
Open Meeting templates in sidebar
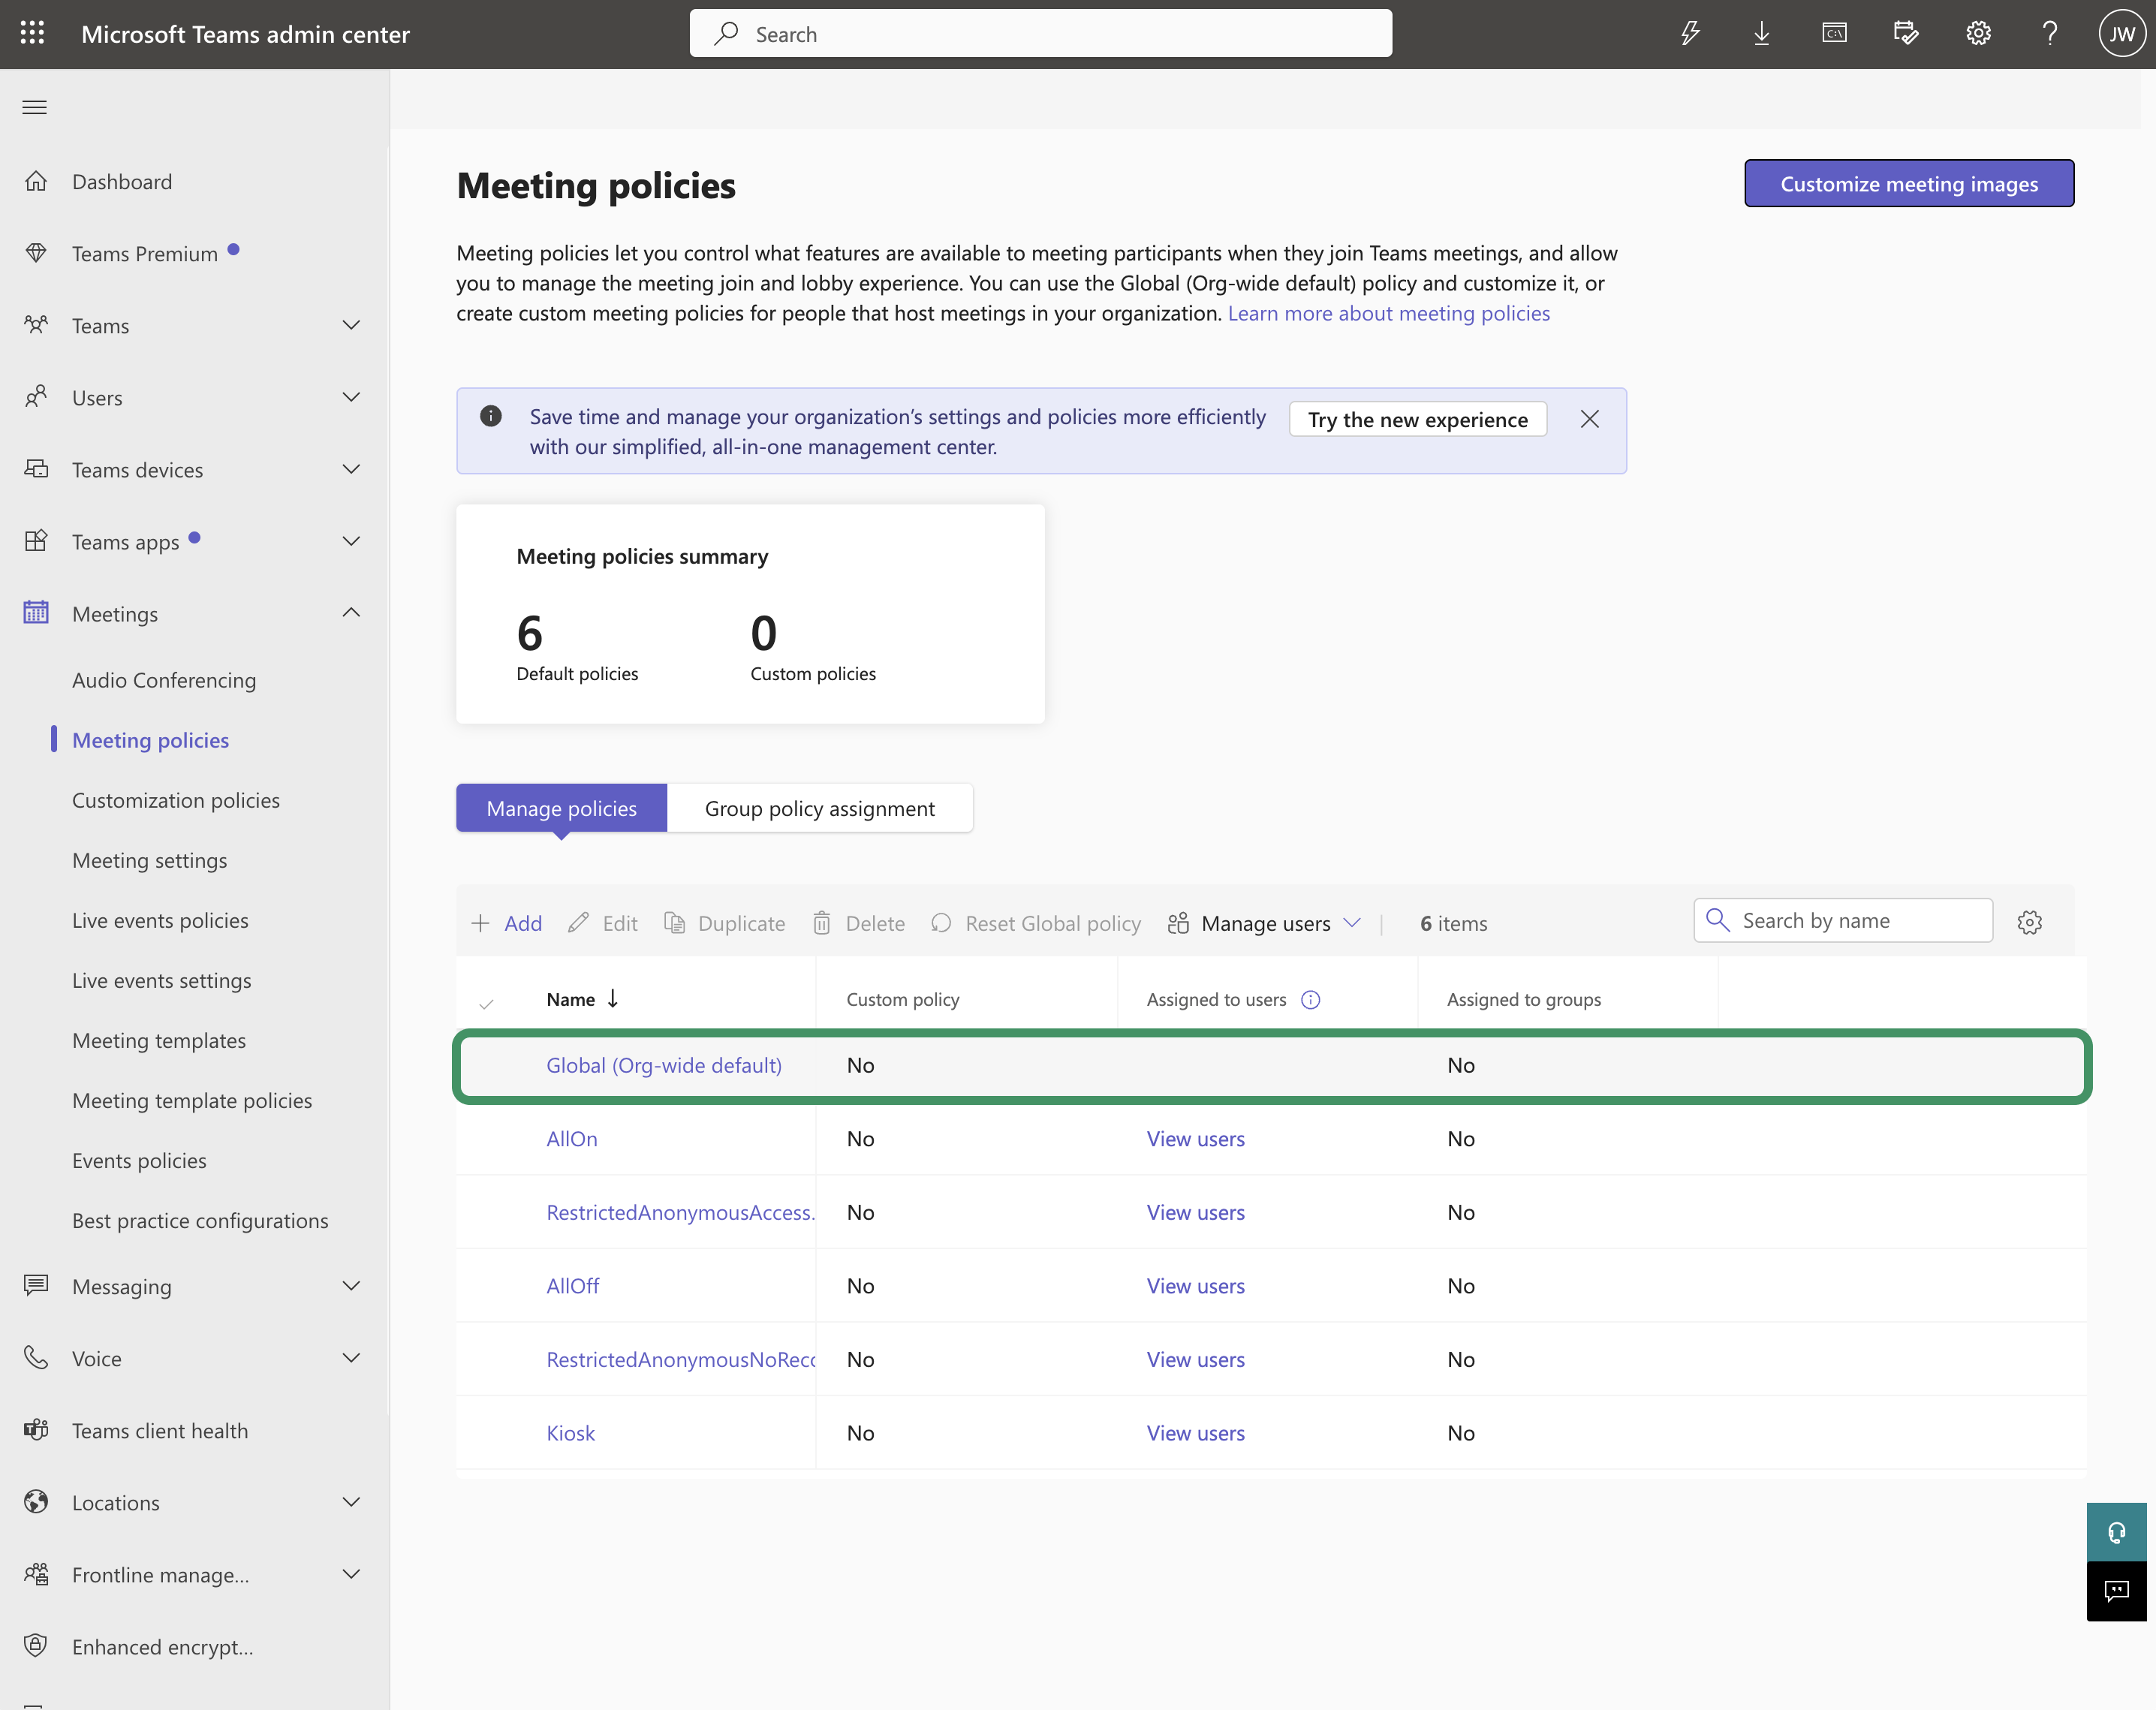tap(159, 1040)
